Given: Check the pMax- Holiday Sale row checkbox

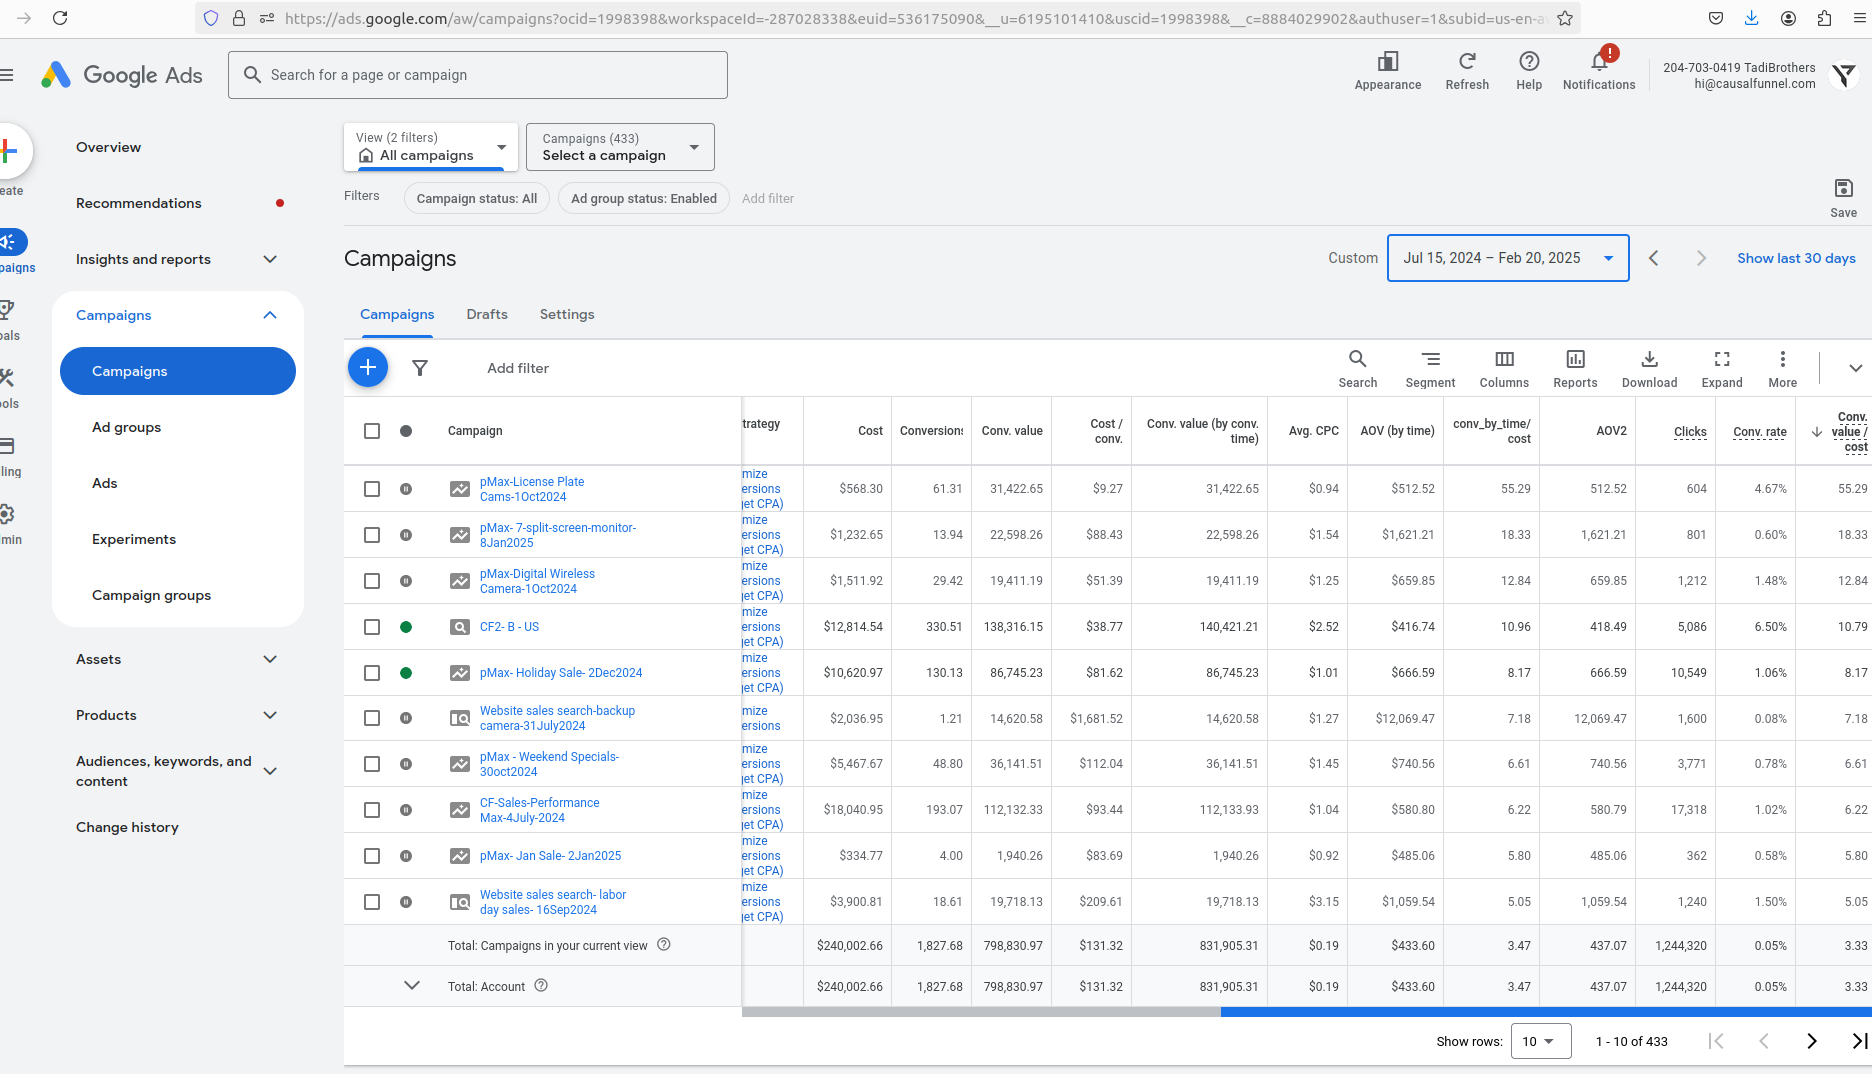Looking at the screenshot, I should [372, 673].
